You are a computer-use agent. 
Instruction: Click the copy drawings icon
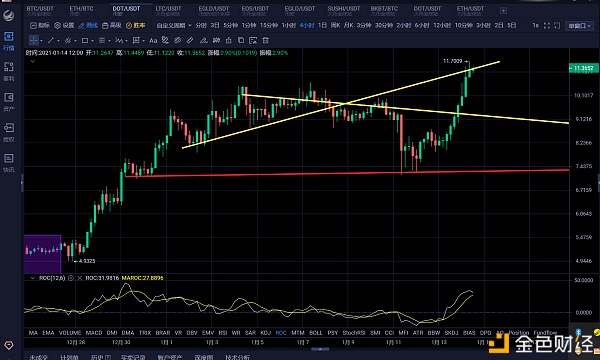click(x=241, y=40)
